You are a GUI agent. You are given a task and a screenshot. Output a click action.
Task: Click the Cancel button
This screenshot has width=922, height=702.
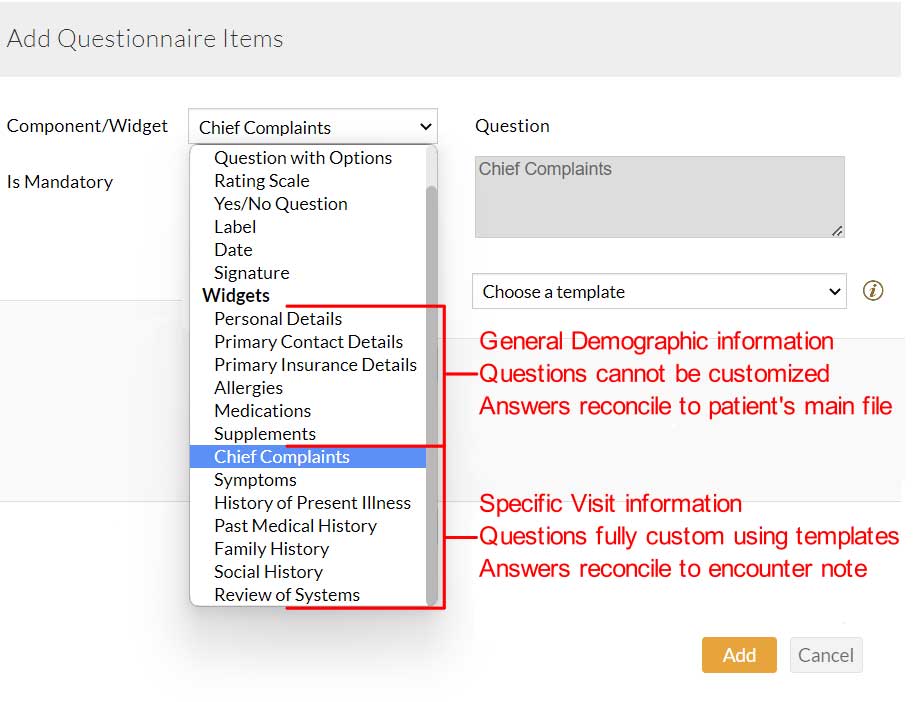pos(825,655)
